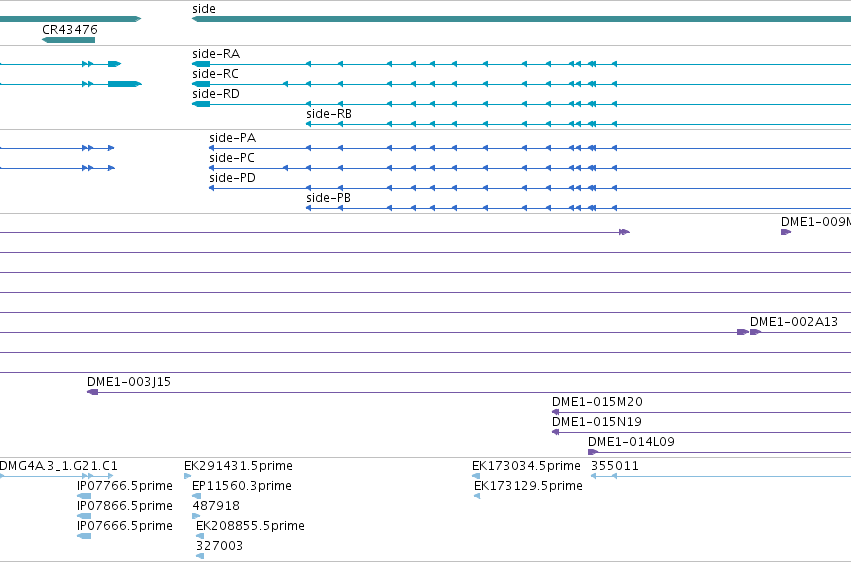Click the DME1-014L09 start arrow marker
Image resolution: width=851 pixels, height=562 pixels.
593,452
